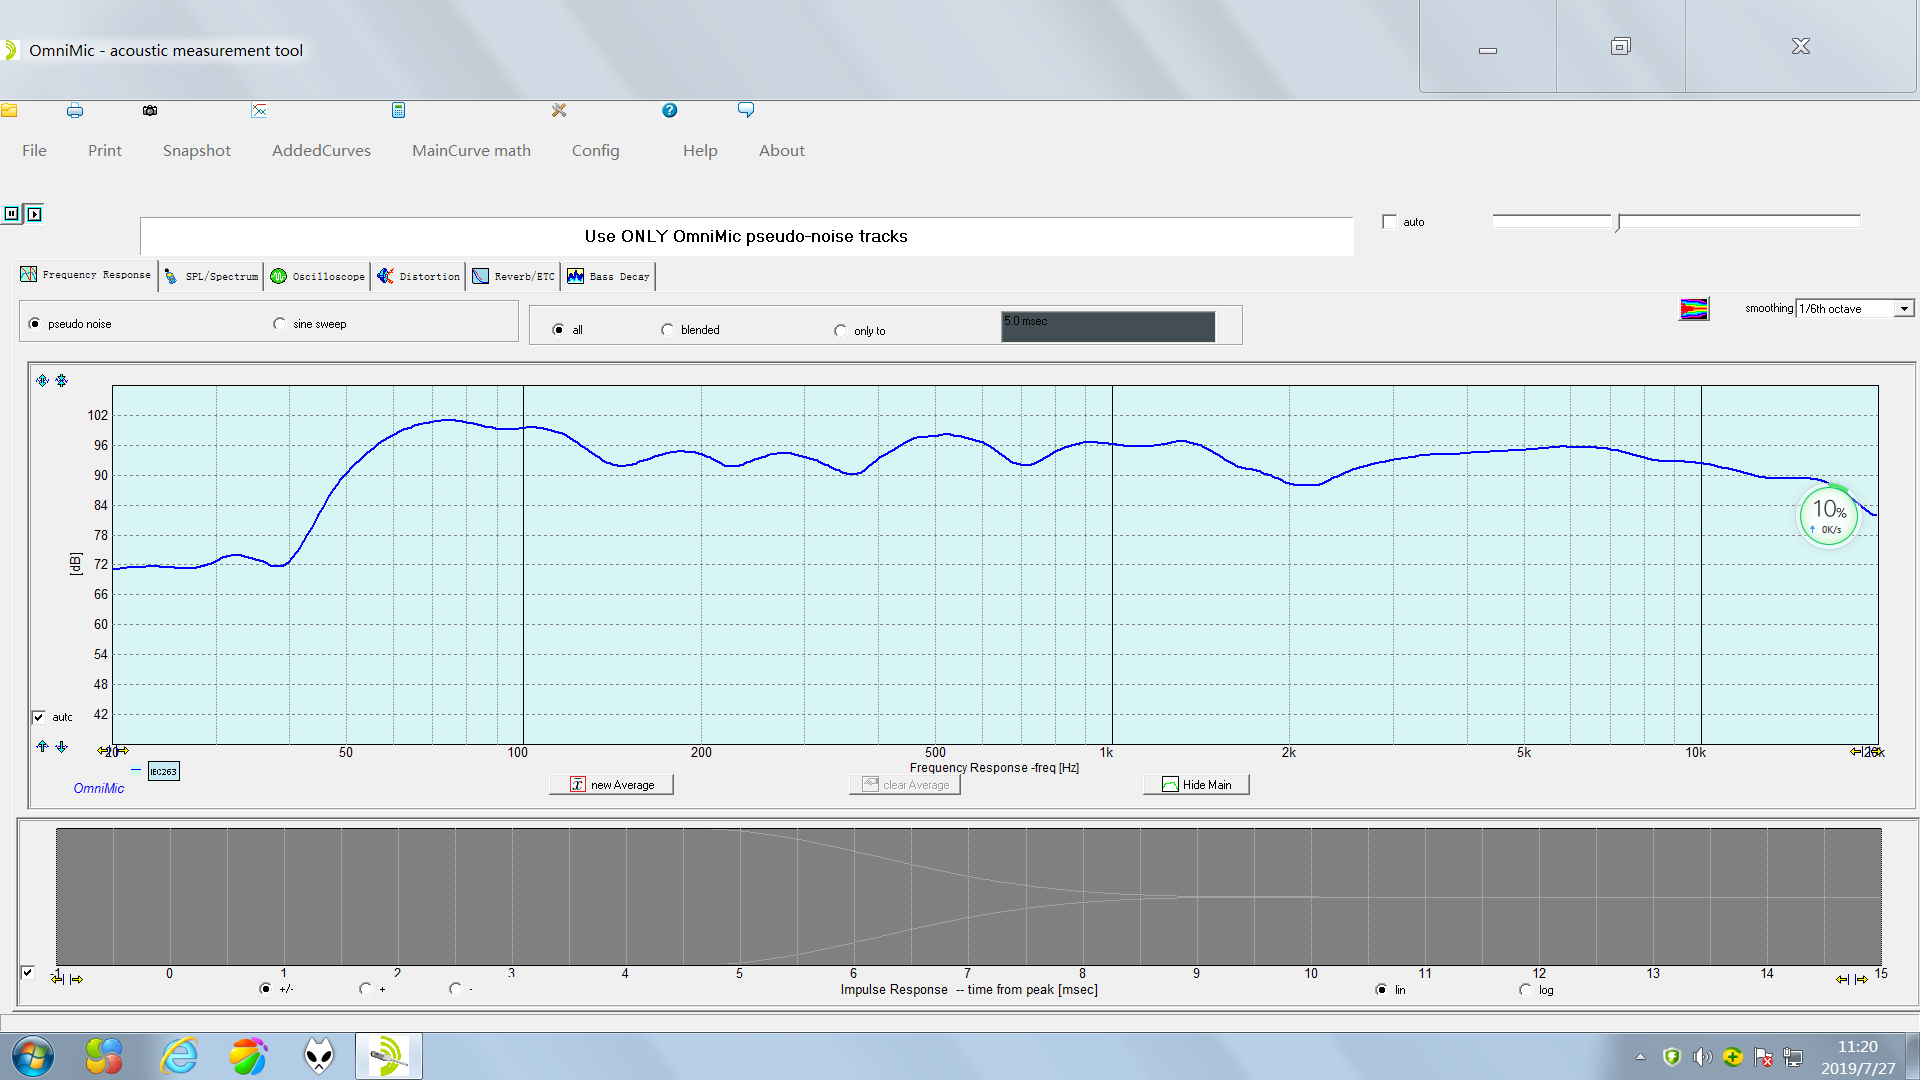Select the 'only to' radio button
Screen dimensions: 1920x1080
click(840, 331)
